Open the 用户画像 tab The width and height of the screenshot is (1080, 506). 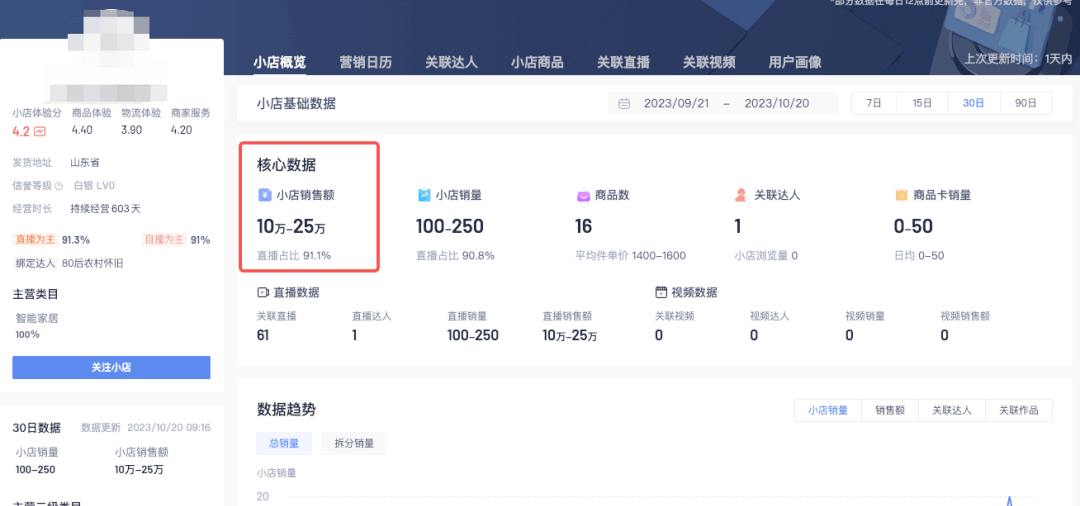tap(795, 63)
